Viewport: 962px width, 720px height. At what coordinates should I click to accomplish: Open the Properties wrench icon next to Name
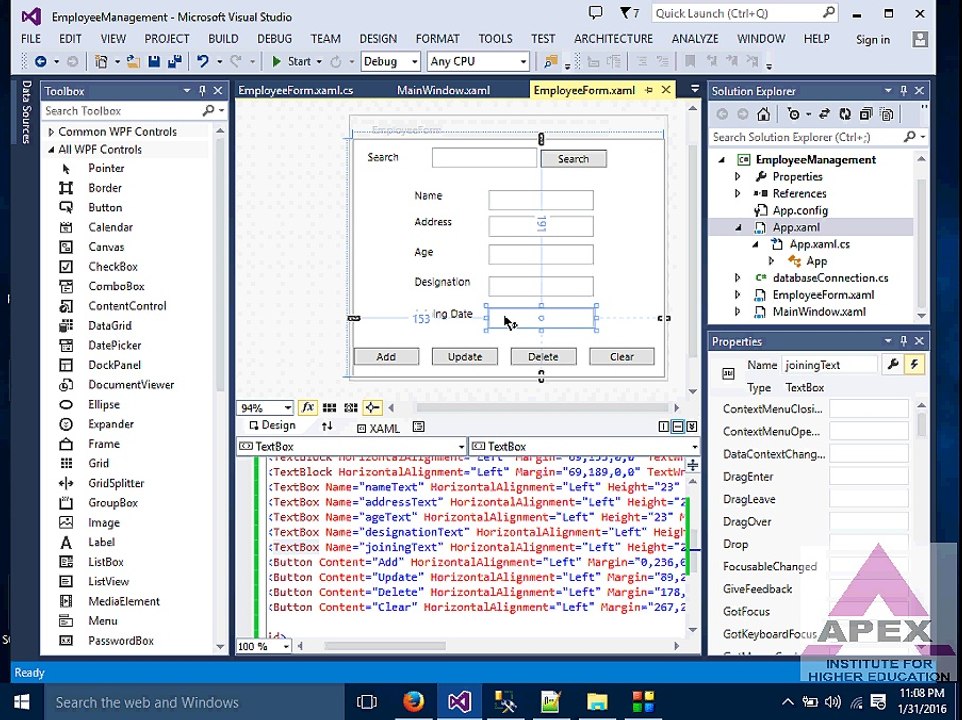pos(893,364)
